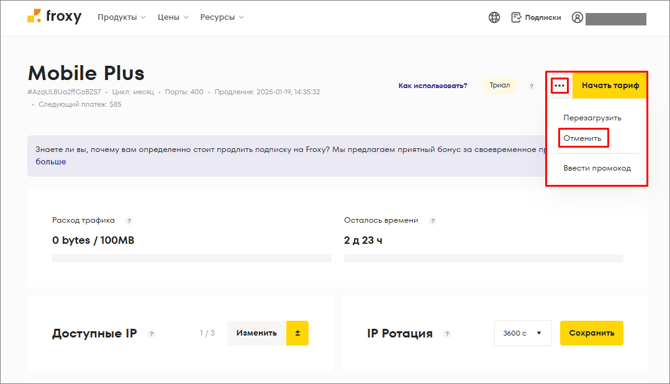Screen dimensions: 670x384
Task: Click the 0 bytes / 100MB value
Action: tap(93, 240)
